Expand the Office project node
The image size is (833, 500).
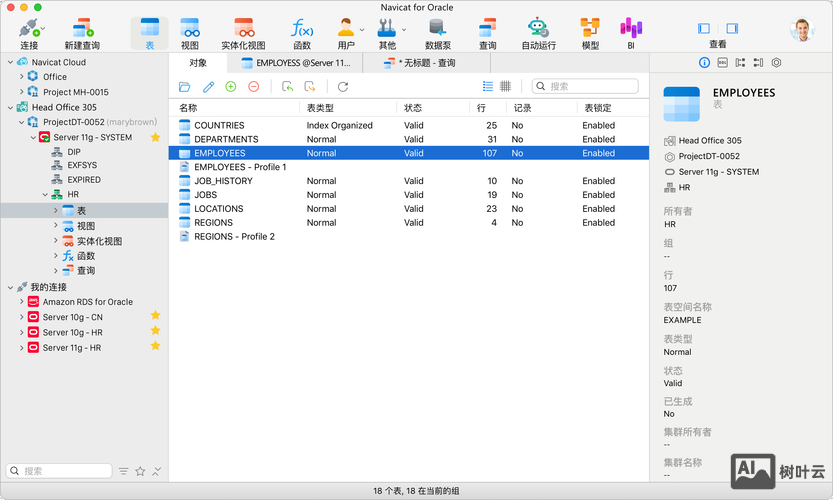pos(21,77)
